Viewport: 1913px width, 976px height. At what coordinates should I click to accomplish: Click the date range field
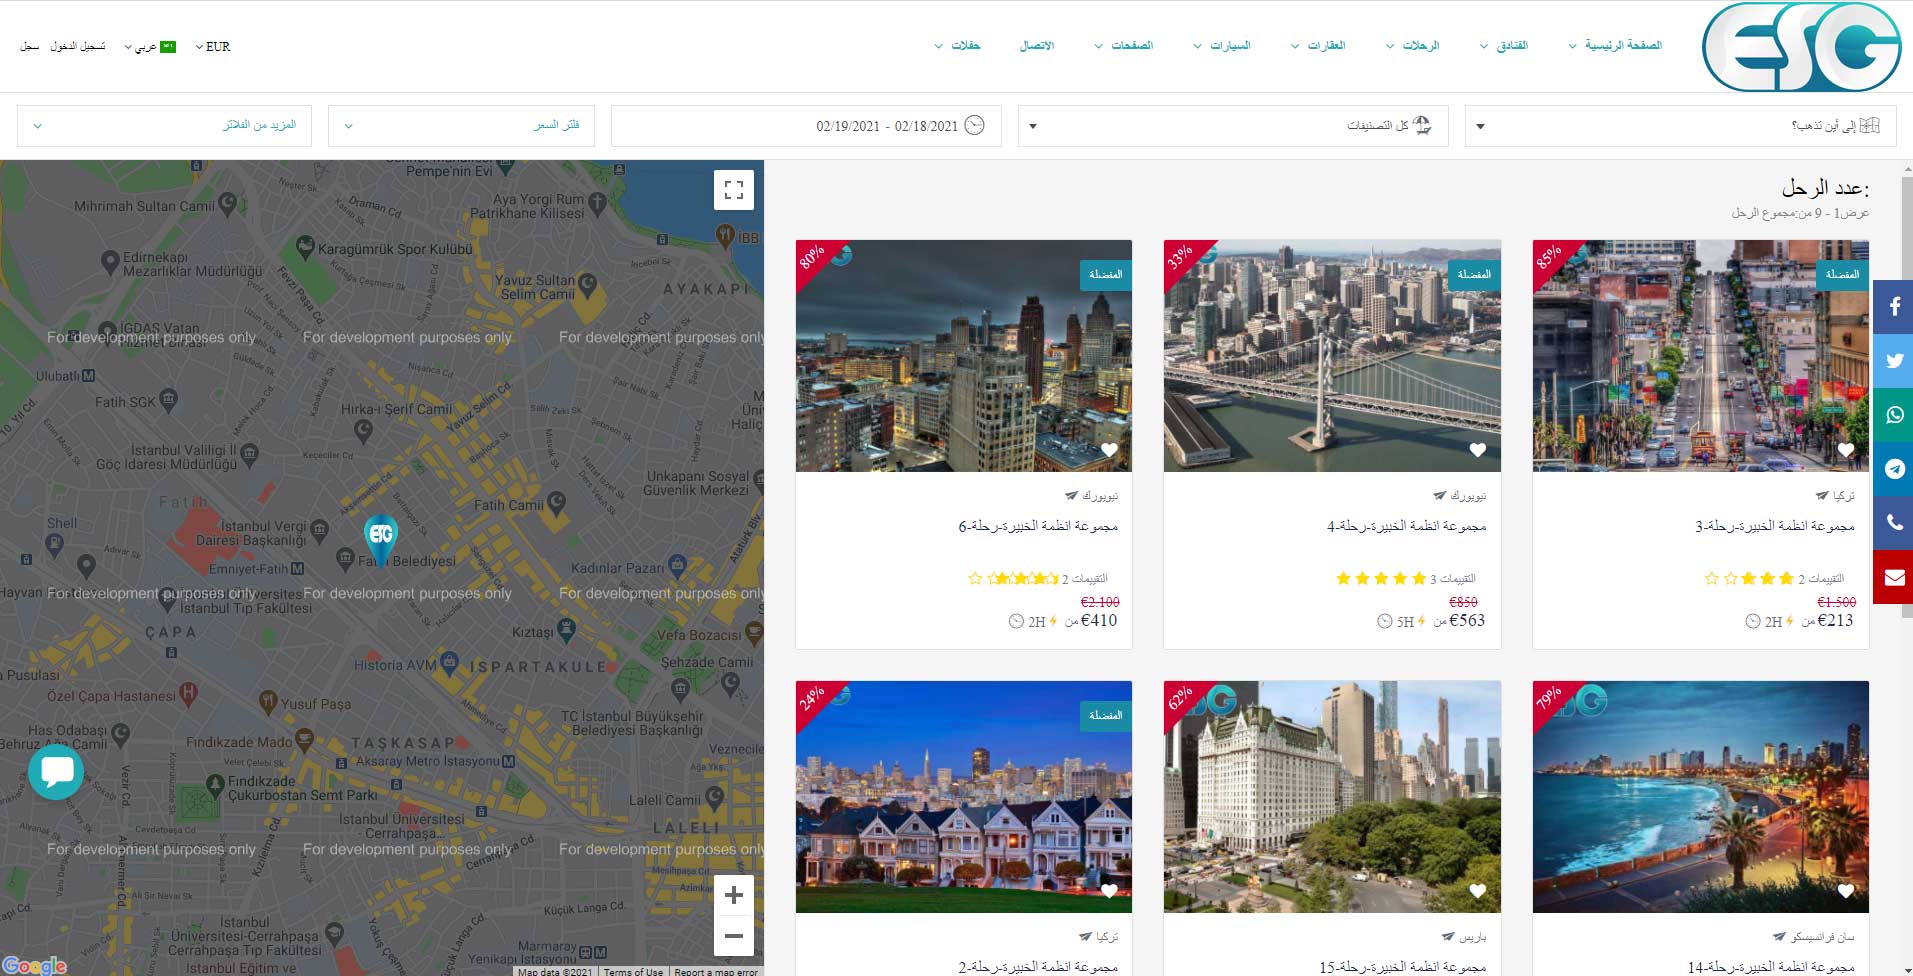[x=806, y=126]
